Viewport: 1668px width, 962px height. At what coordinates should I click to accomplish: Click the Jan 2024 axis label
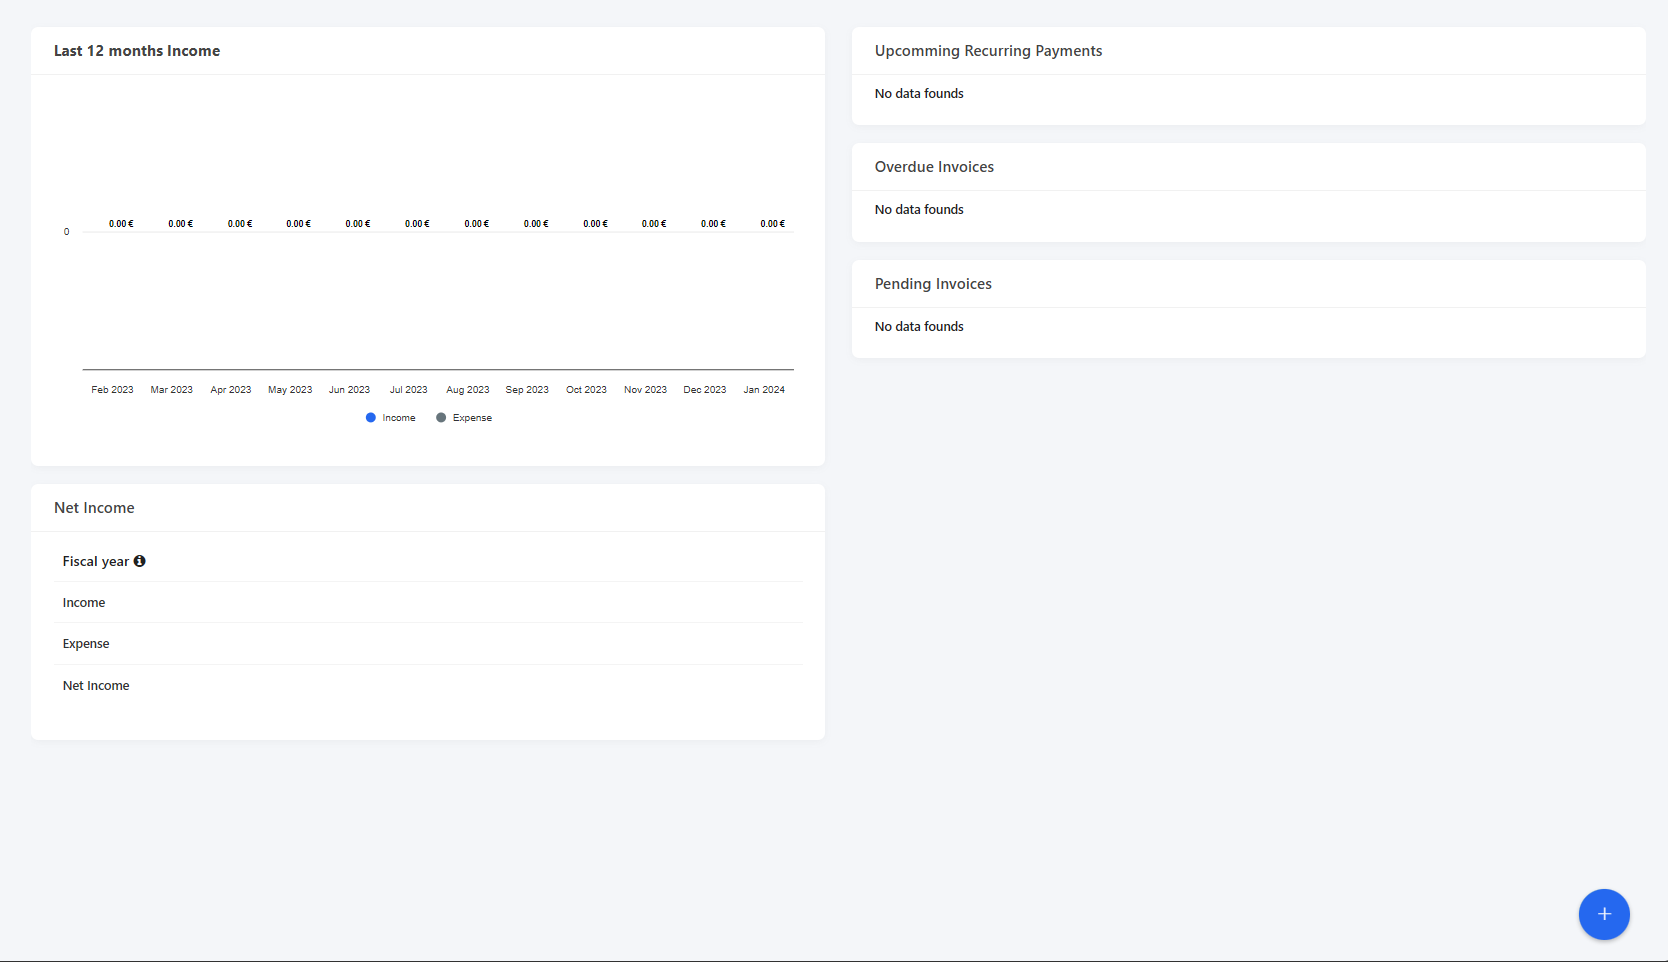click(x=764, y=390)
